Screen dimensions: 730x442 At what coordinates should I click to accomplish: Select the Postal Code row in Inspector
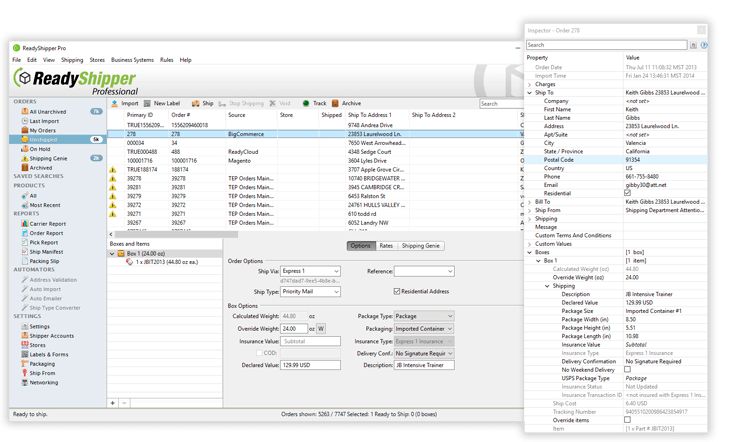point(616,160)
